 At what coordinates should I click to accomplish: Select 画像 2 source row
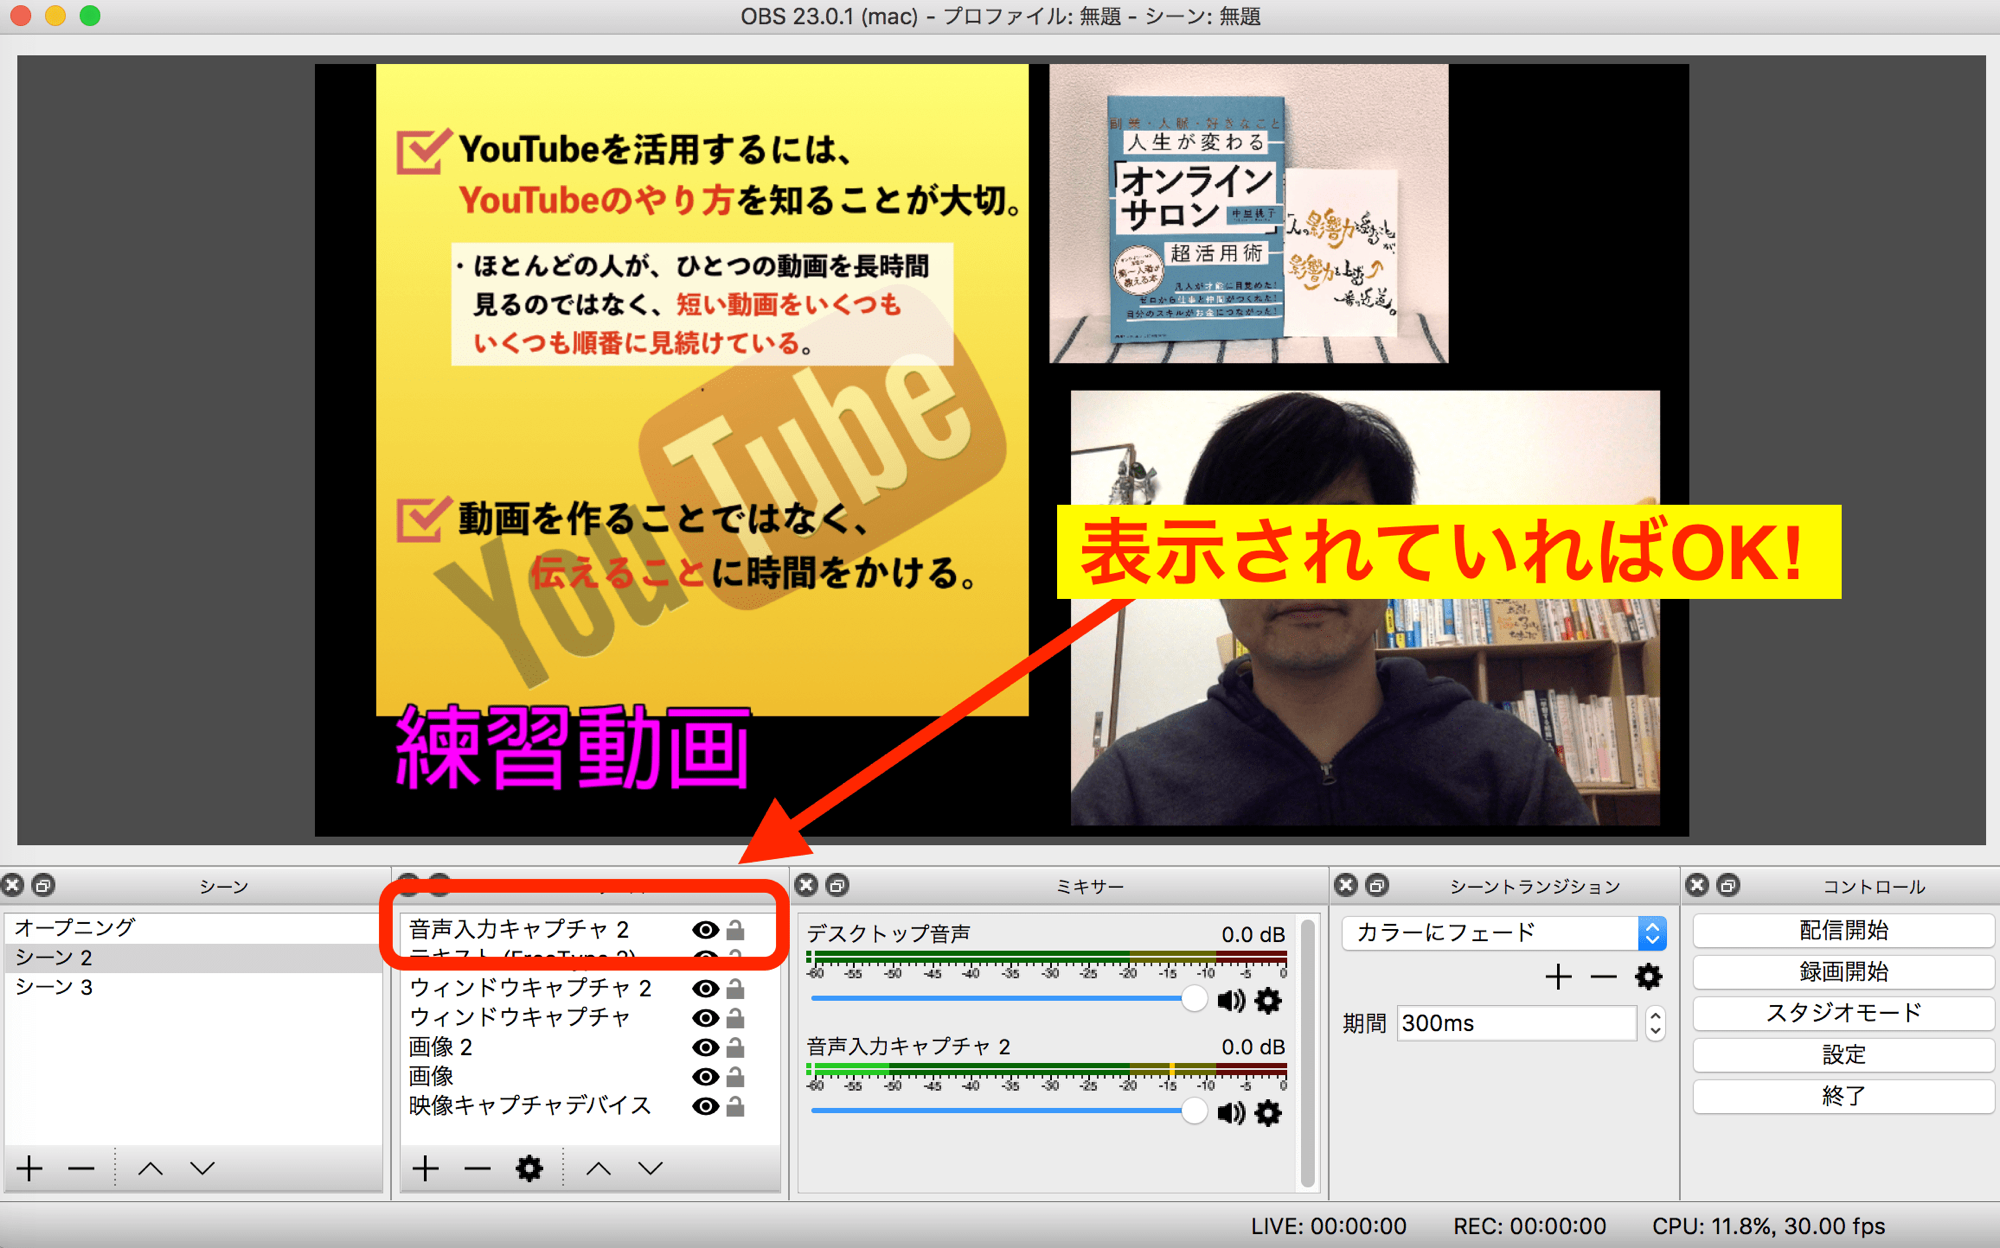pos(589,1047)
